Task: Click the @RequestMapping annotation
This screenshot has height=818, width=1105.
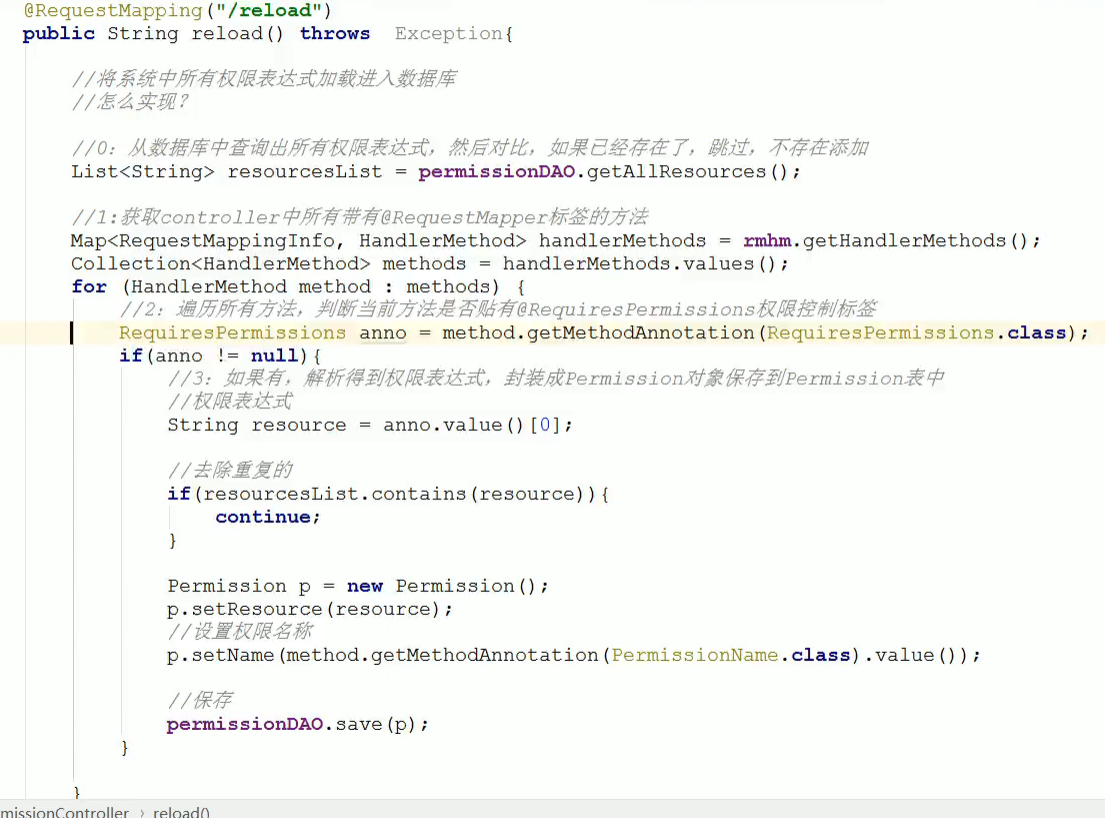Action: (112, 11)
